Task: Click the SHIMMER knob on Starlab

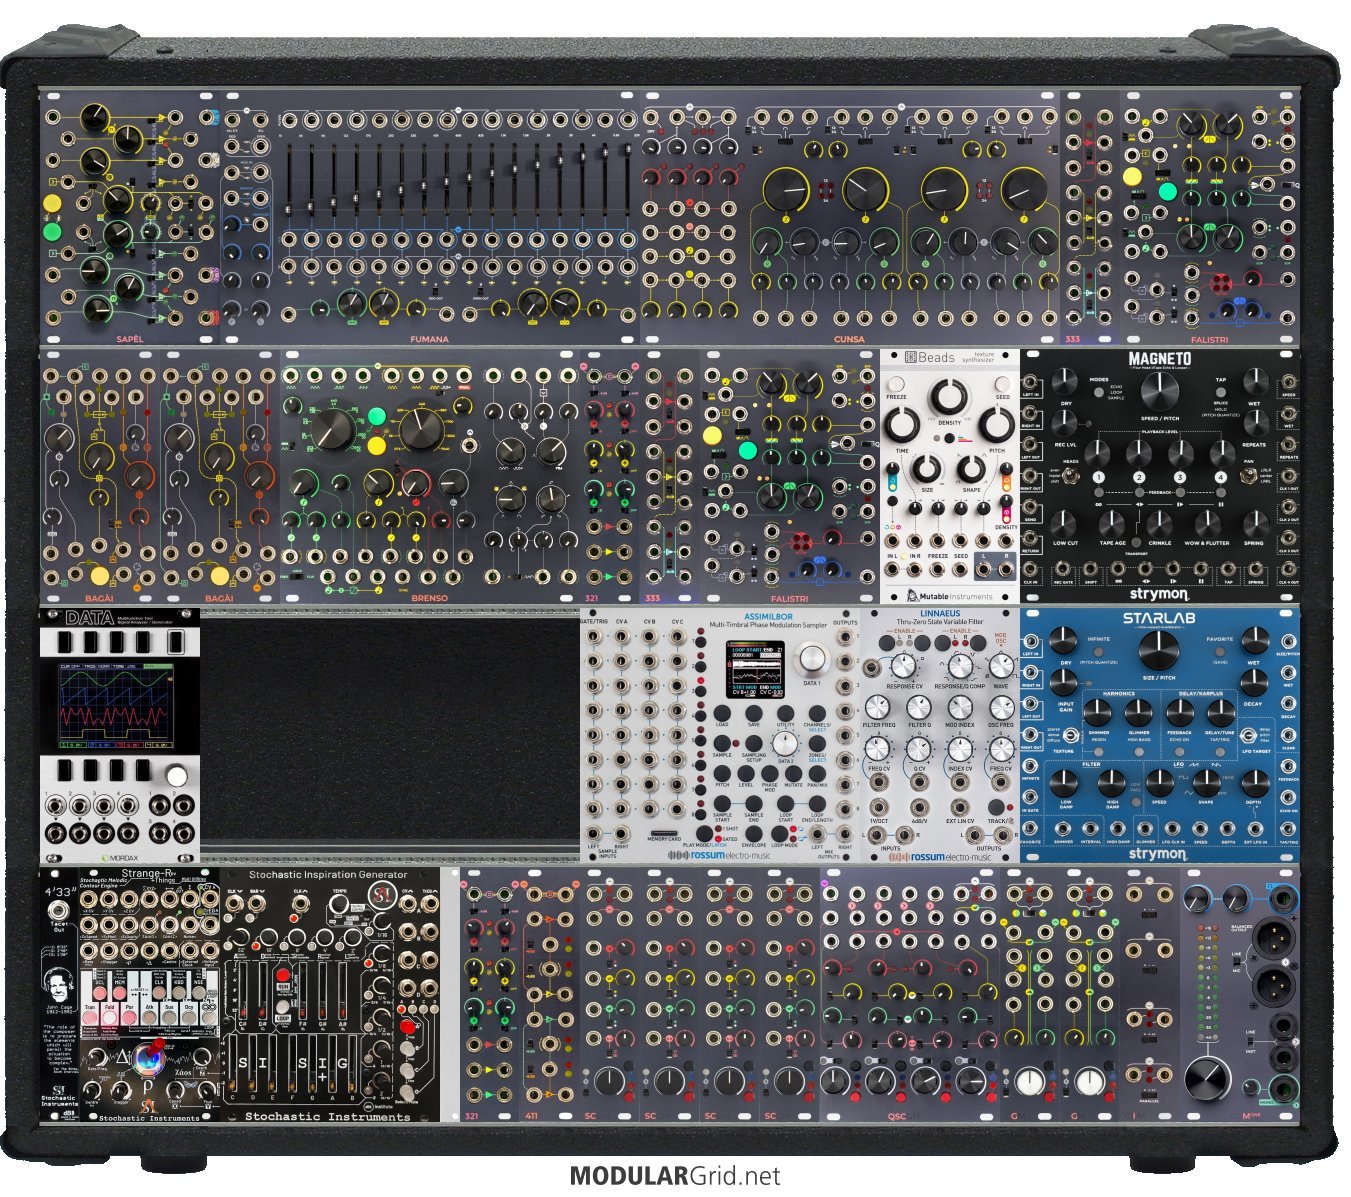Action: pyautogui.click(x=1098, y=712)
